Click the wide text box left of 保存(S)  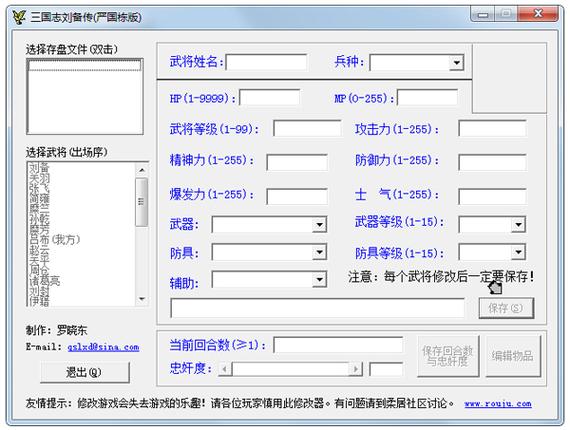[x=317, y=308]
